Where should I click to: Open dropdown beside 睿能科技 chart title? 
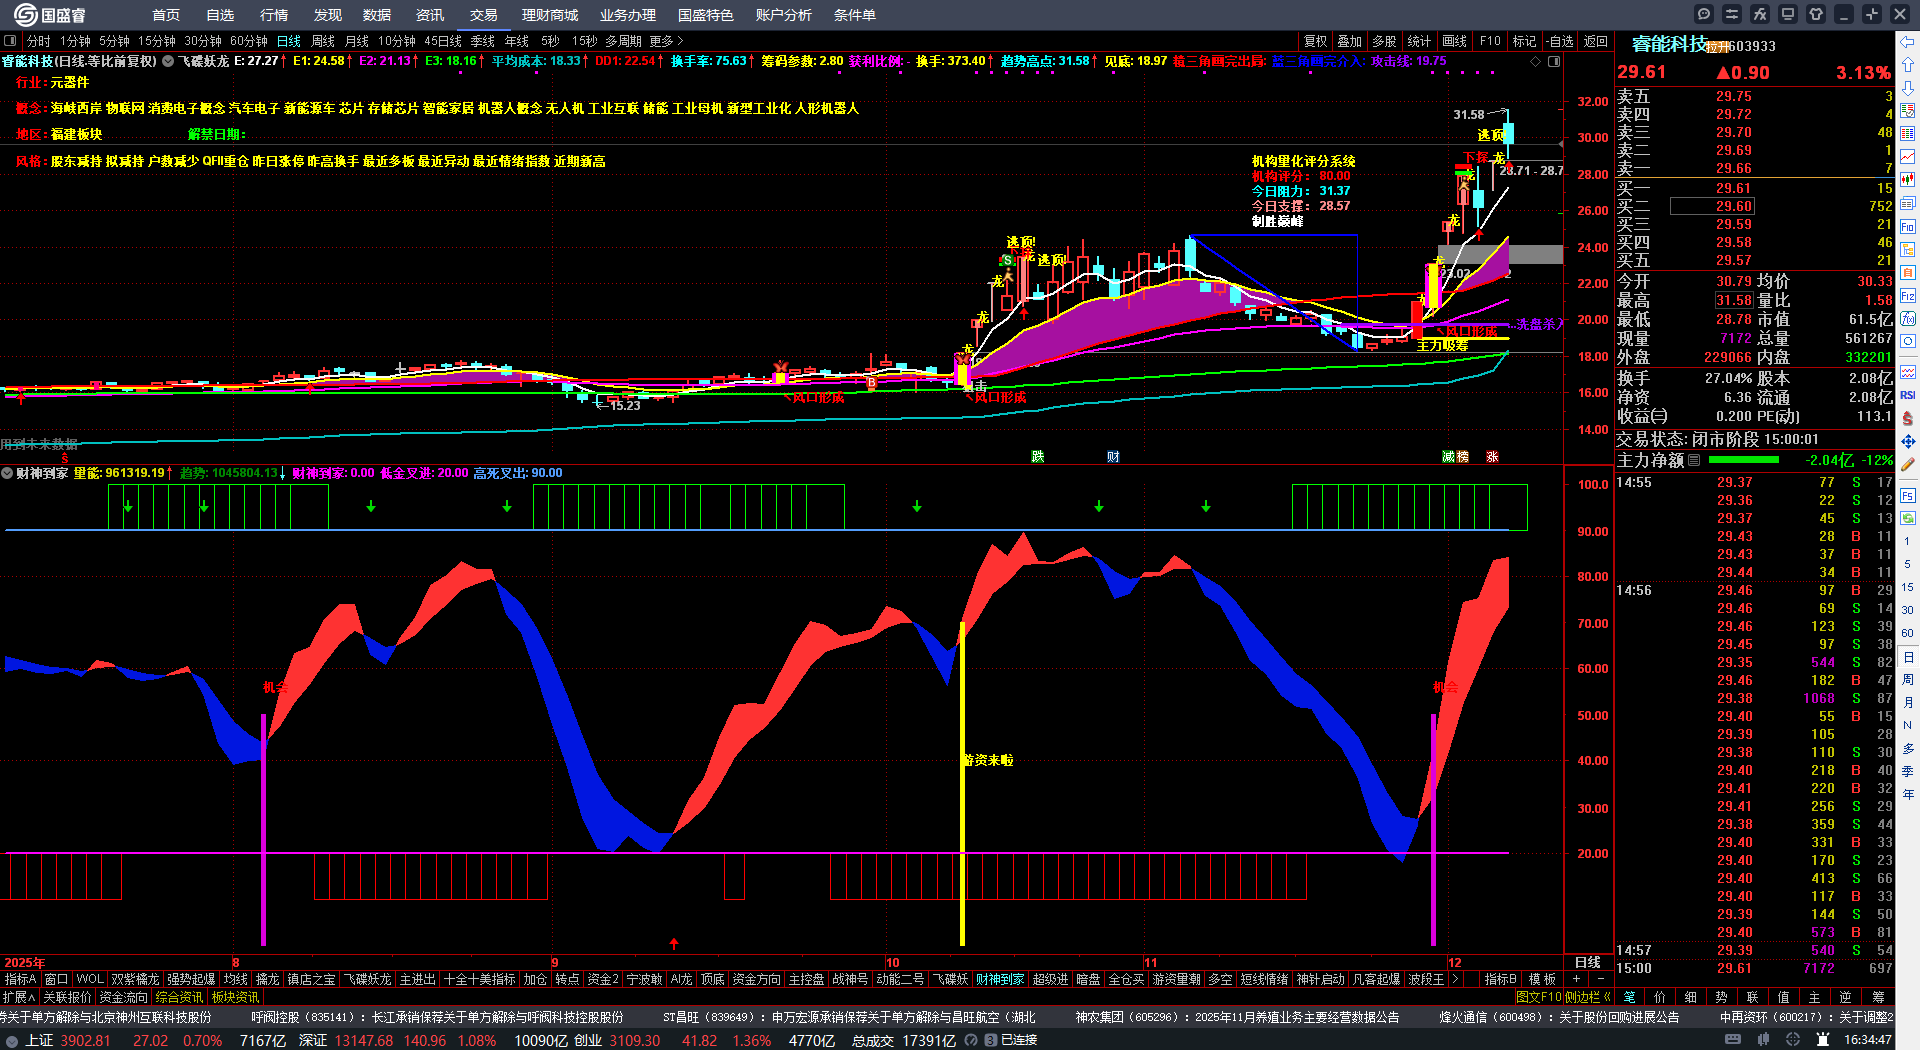click(168, 61)
